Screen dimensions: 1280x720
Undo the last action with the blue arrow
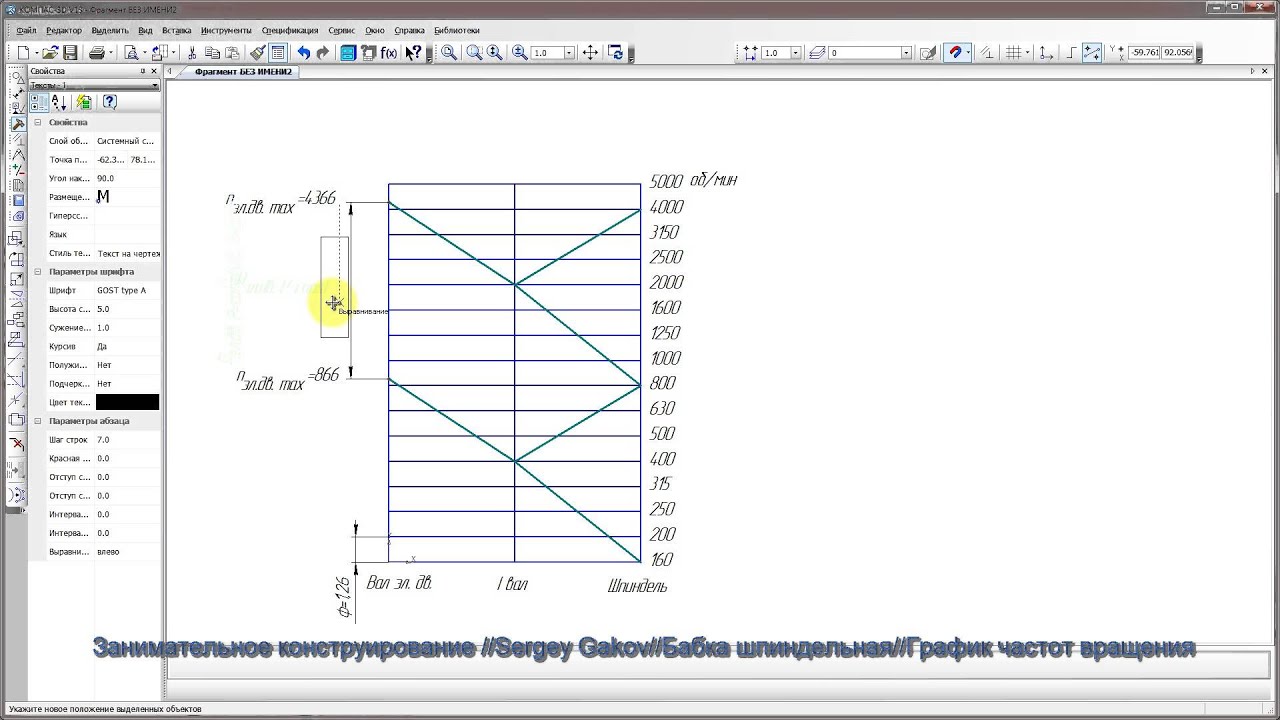tap(303, 52)
